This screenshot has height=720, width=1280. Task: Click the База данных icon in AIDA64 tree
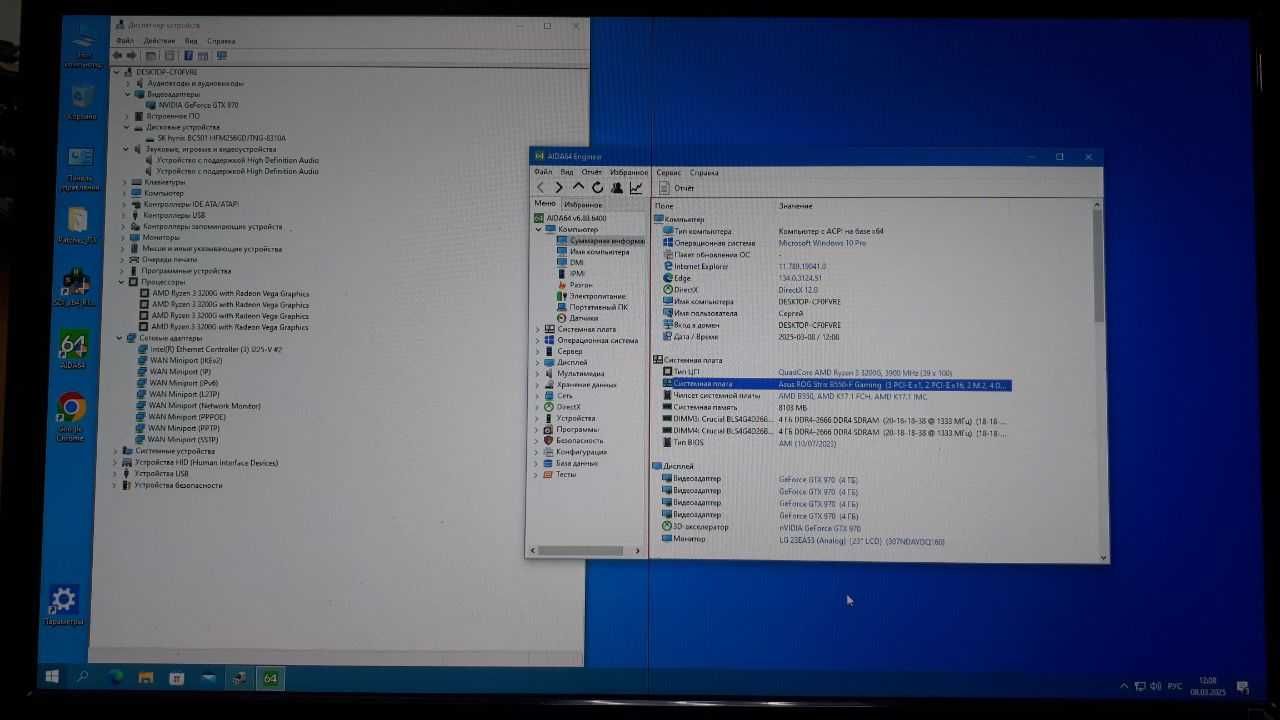[549, 463]
